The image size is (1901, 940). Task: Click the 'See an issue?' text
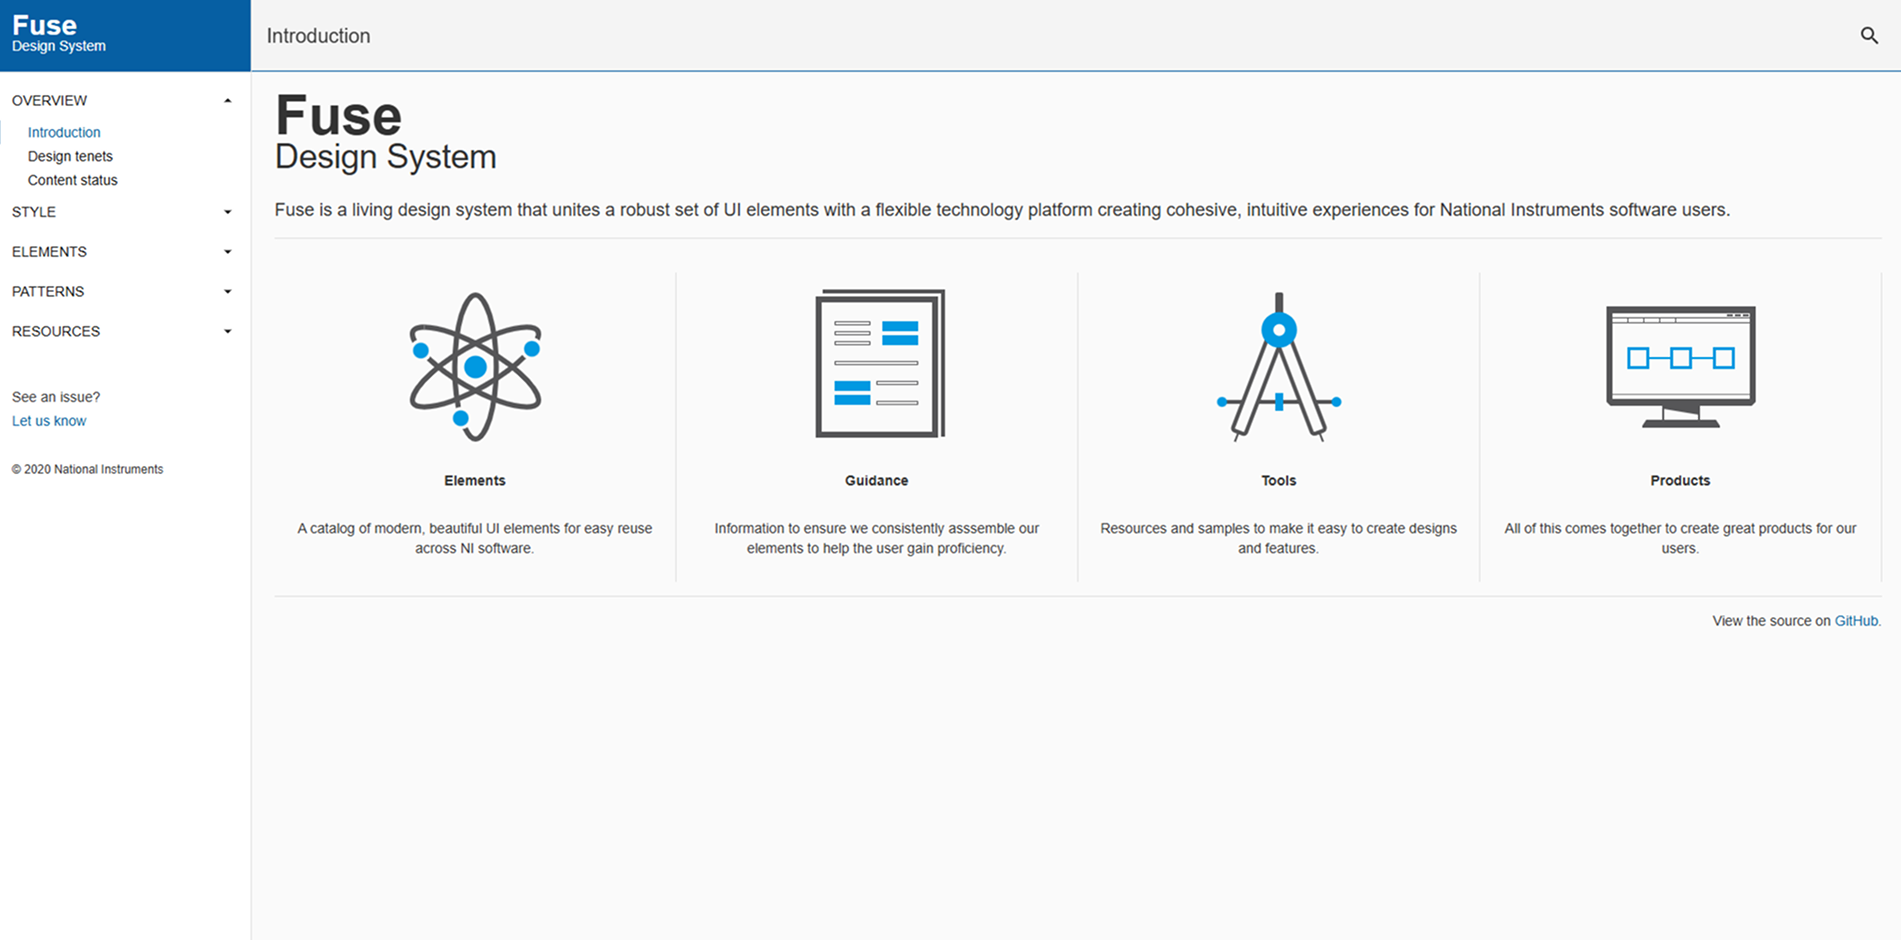tap(56, 397)
